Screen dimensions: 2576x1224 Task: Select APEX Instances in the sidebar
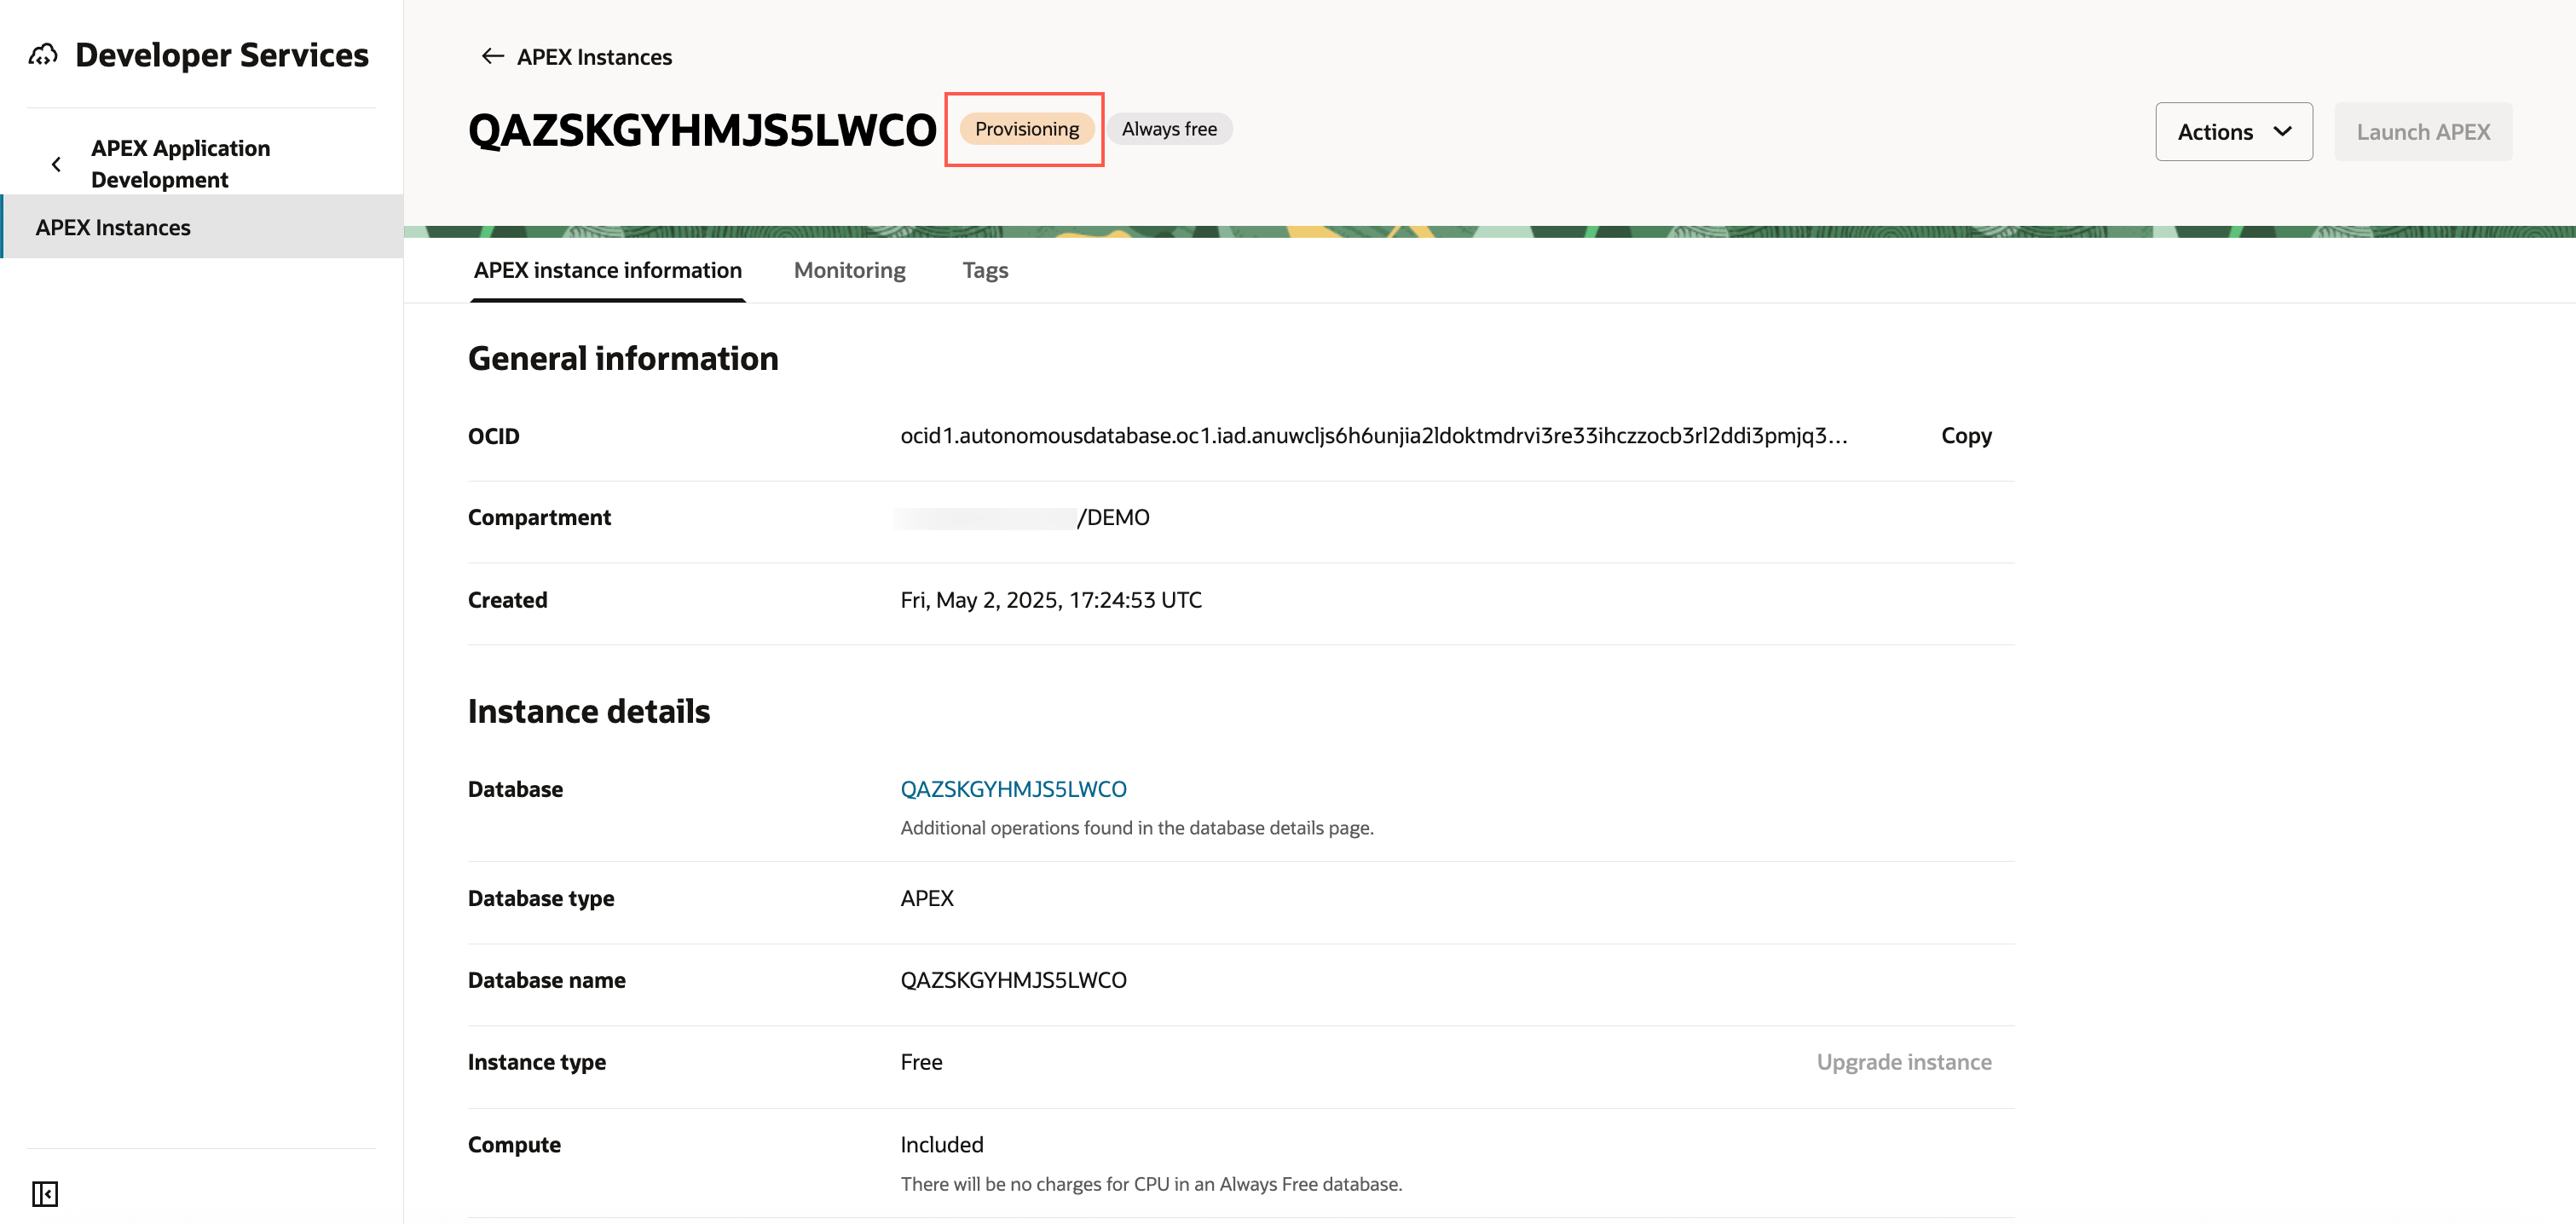pos(113,227)
